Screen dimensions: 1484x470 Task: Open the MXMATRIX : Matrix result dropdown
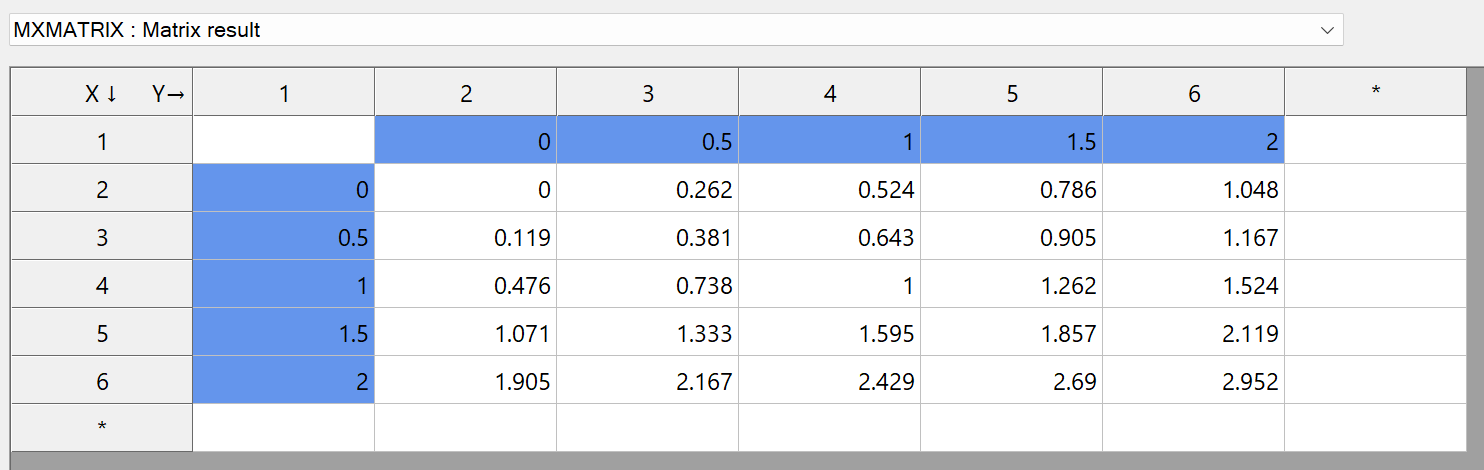coord(676,30)
